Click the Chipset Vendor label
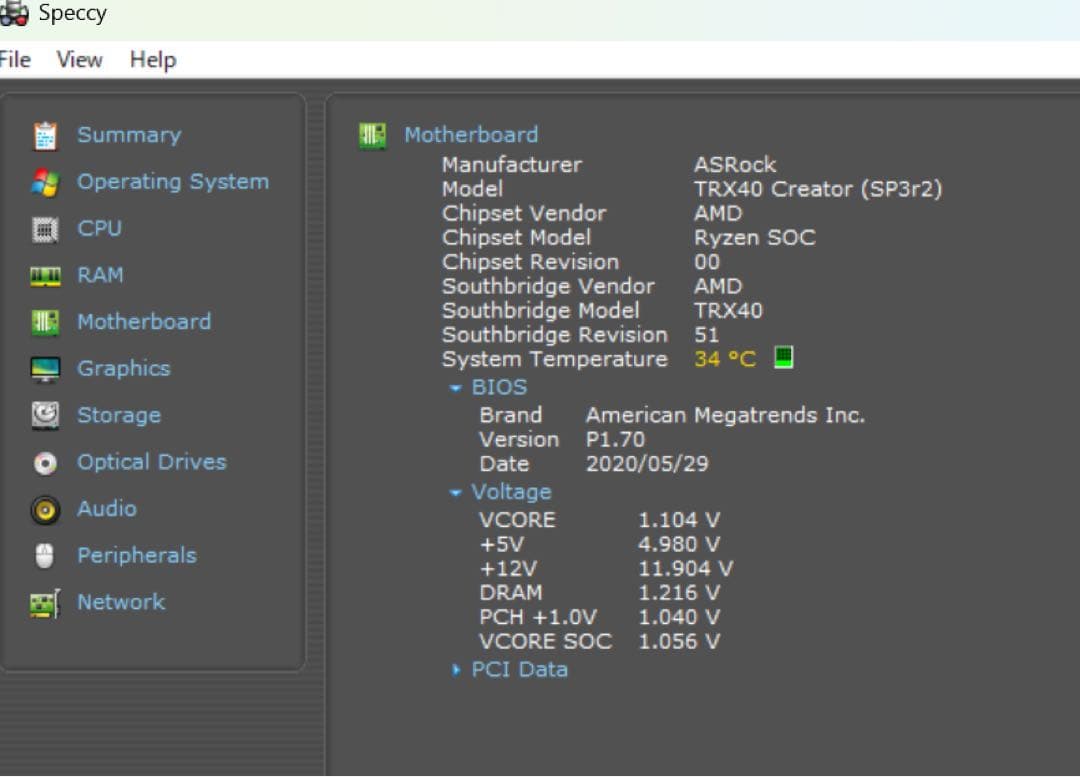The image size is (1080, 777). [x=524, y=214]
